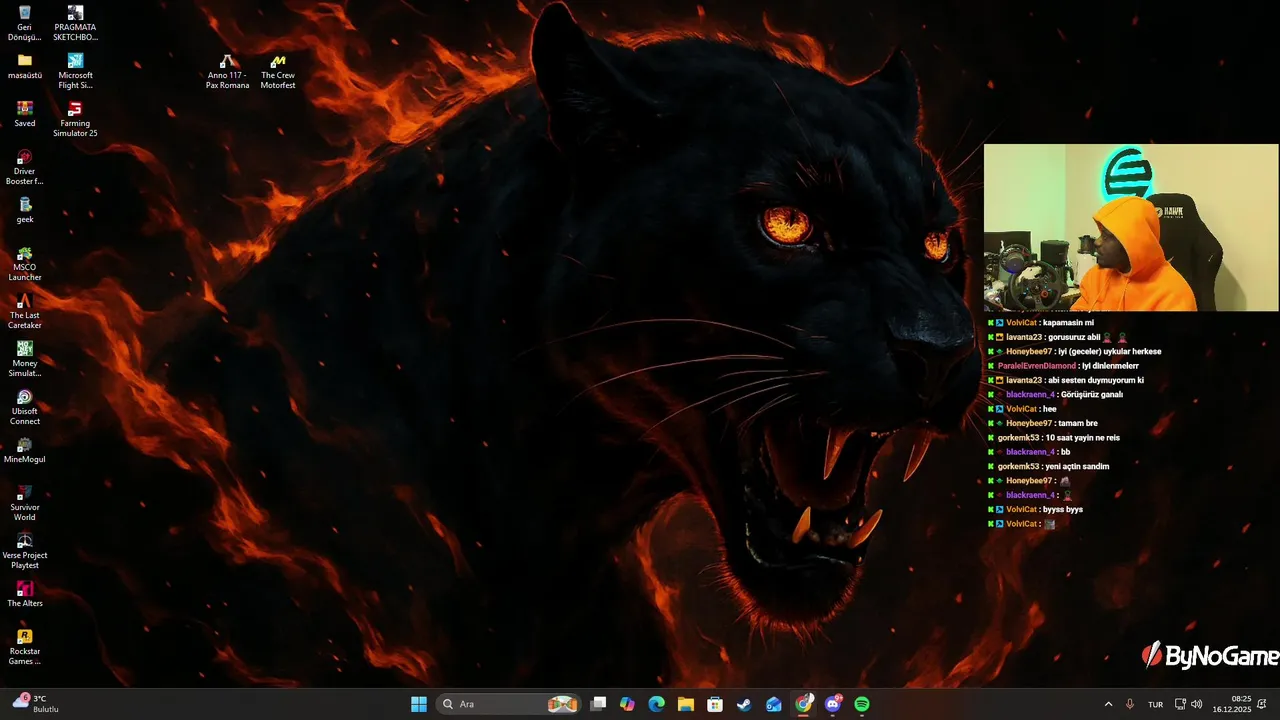Open File Explorer from the taskbar
Image resolution: width=1280 pixels, height=720 pixels.
686,704
